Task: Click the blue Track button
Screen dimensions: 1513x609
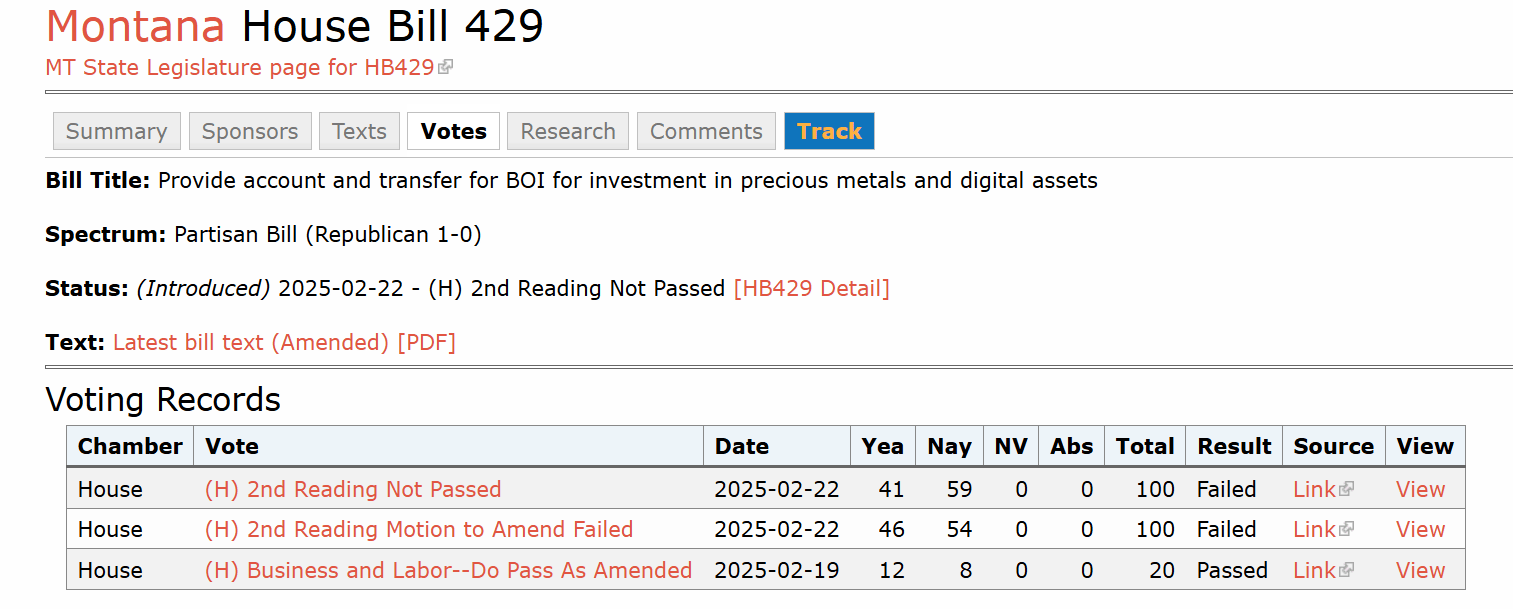Action: (x=829, y=131)
